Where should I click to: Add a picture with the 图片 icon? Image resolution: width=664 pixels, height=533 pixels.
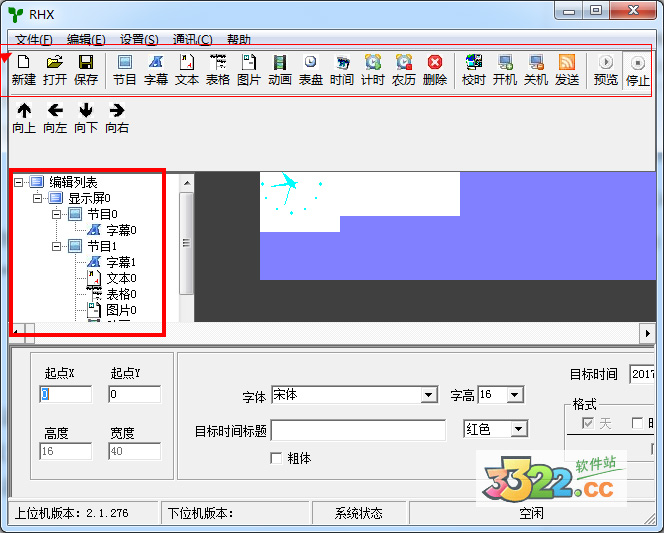tap(249, 70)
